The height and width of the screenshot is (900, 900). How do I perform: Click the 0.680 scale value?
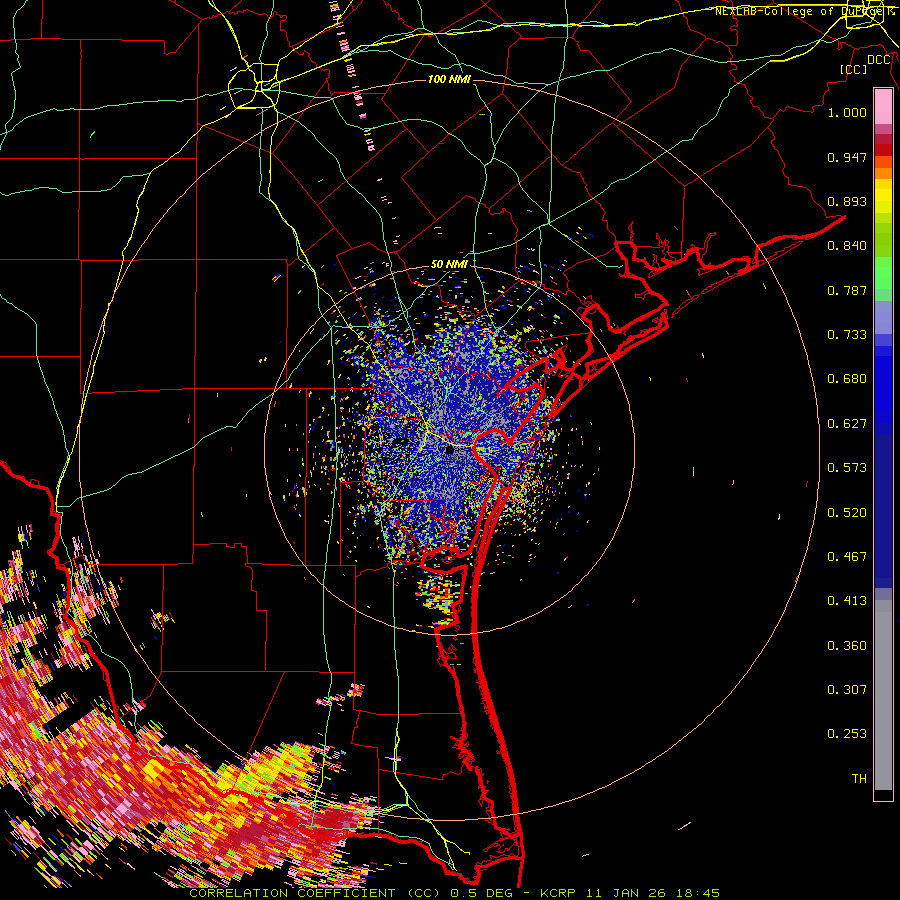tap(847, 379)
